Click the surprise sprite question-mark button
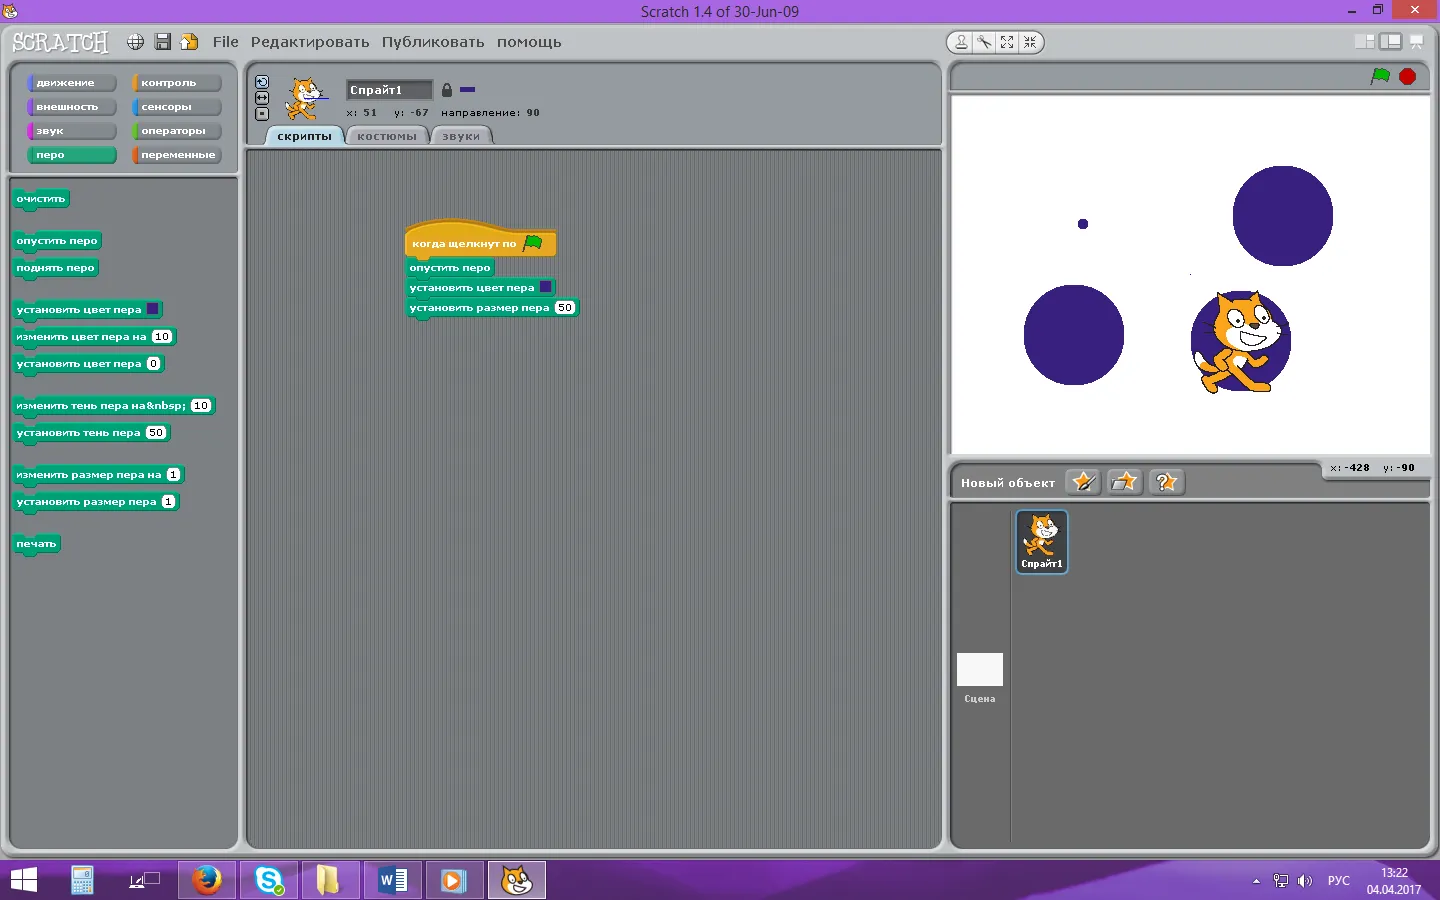Screen dimensions: 1440x900 1166,482
